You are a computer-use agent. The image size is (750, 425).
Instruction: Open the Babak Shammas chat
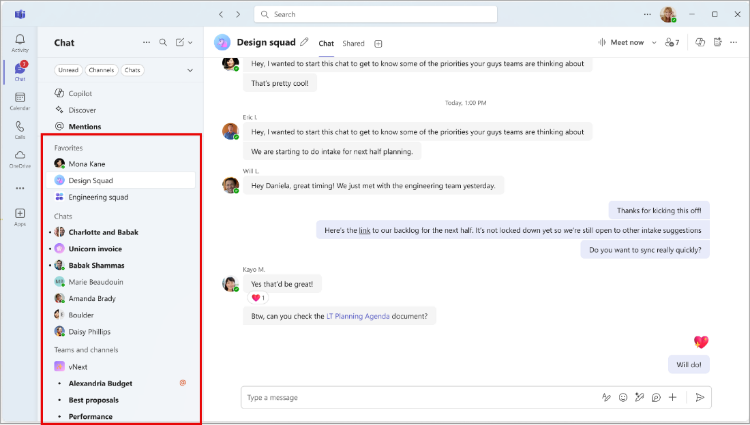coord(121,265)
